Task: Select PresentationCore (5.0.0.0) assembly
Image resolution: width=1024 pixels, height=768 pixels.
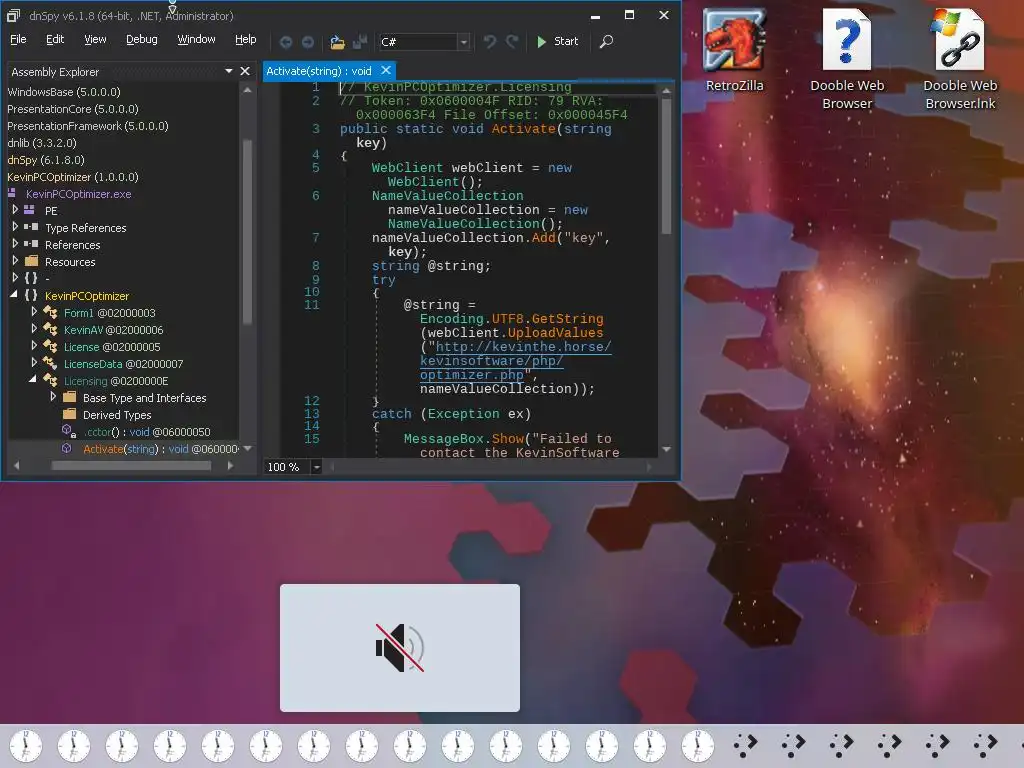Action: [x=72, y=109]
